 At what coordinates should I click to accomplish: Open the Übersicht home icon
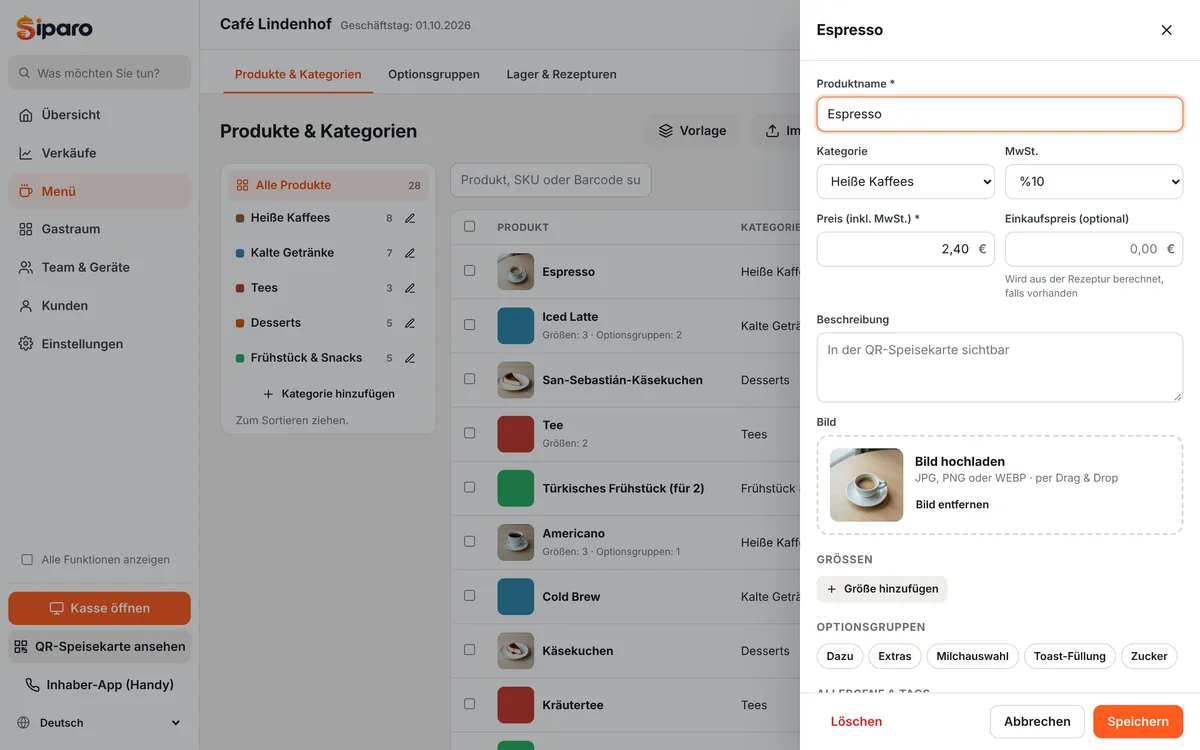click(26, 115)
